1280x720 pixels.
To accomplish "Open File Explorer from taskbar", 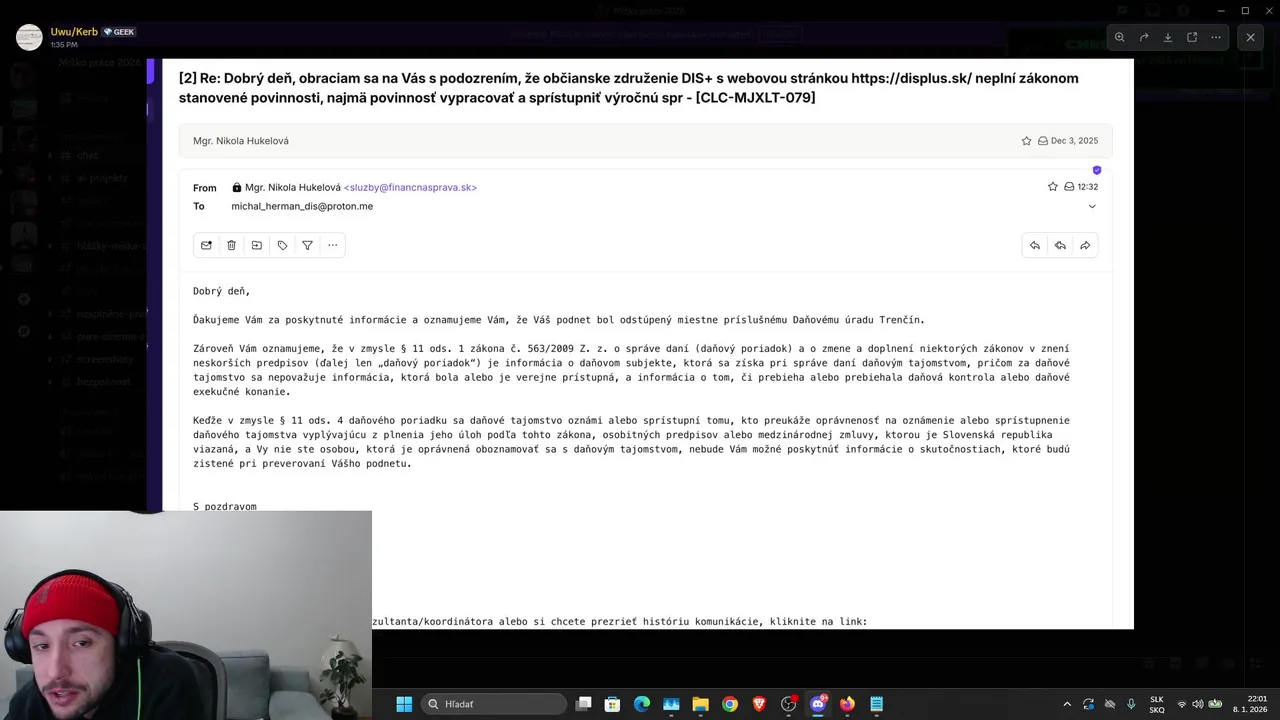I will click(x=700, y=704).
